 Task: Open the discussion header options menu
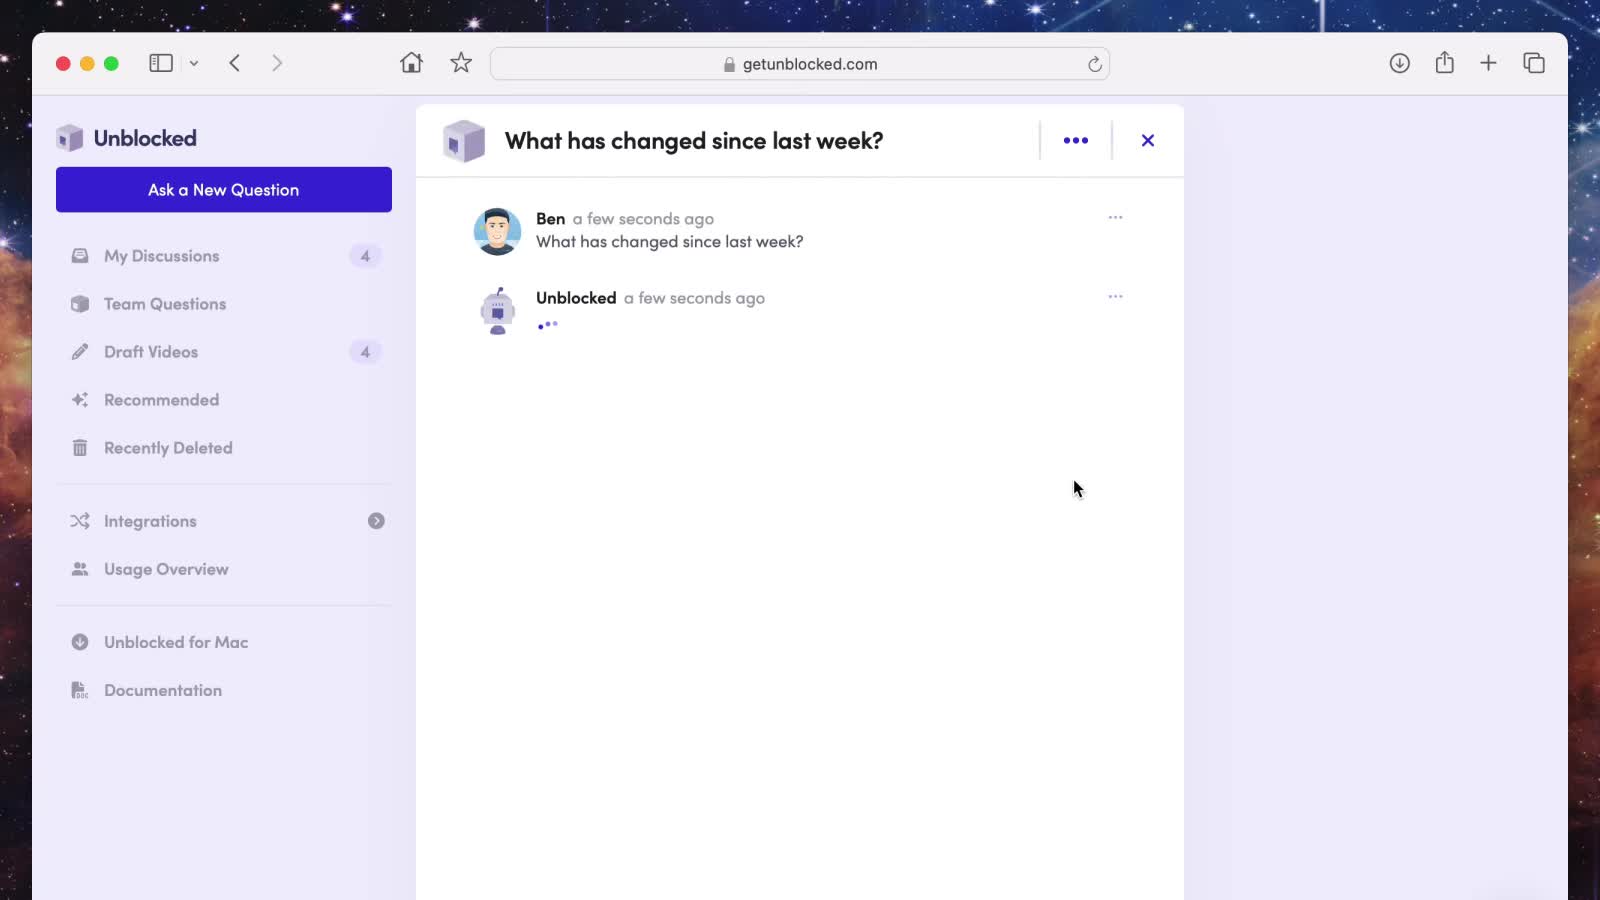[1076, 141]
